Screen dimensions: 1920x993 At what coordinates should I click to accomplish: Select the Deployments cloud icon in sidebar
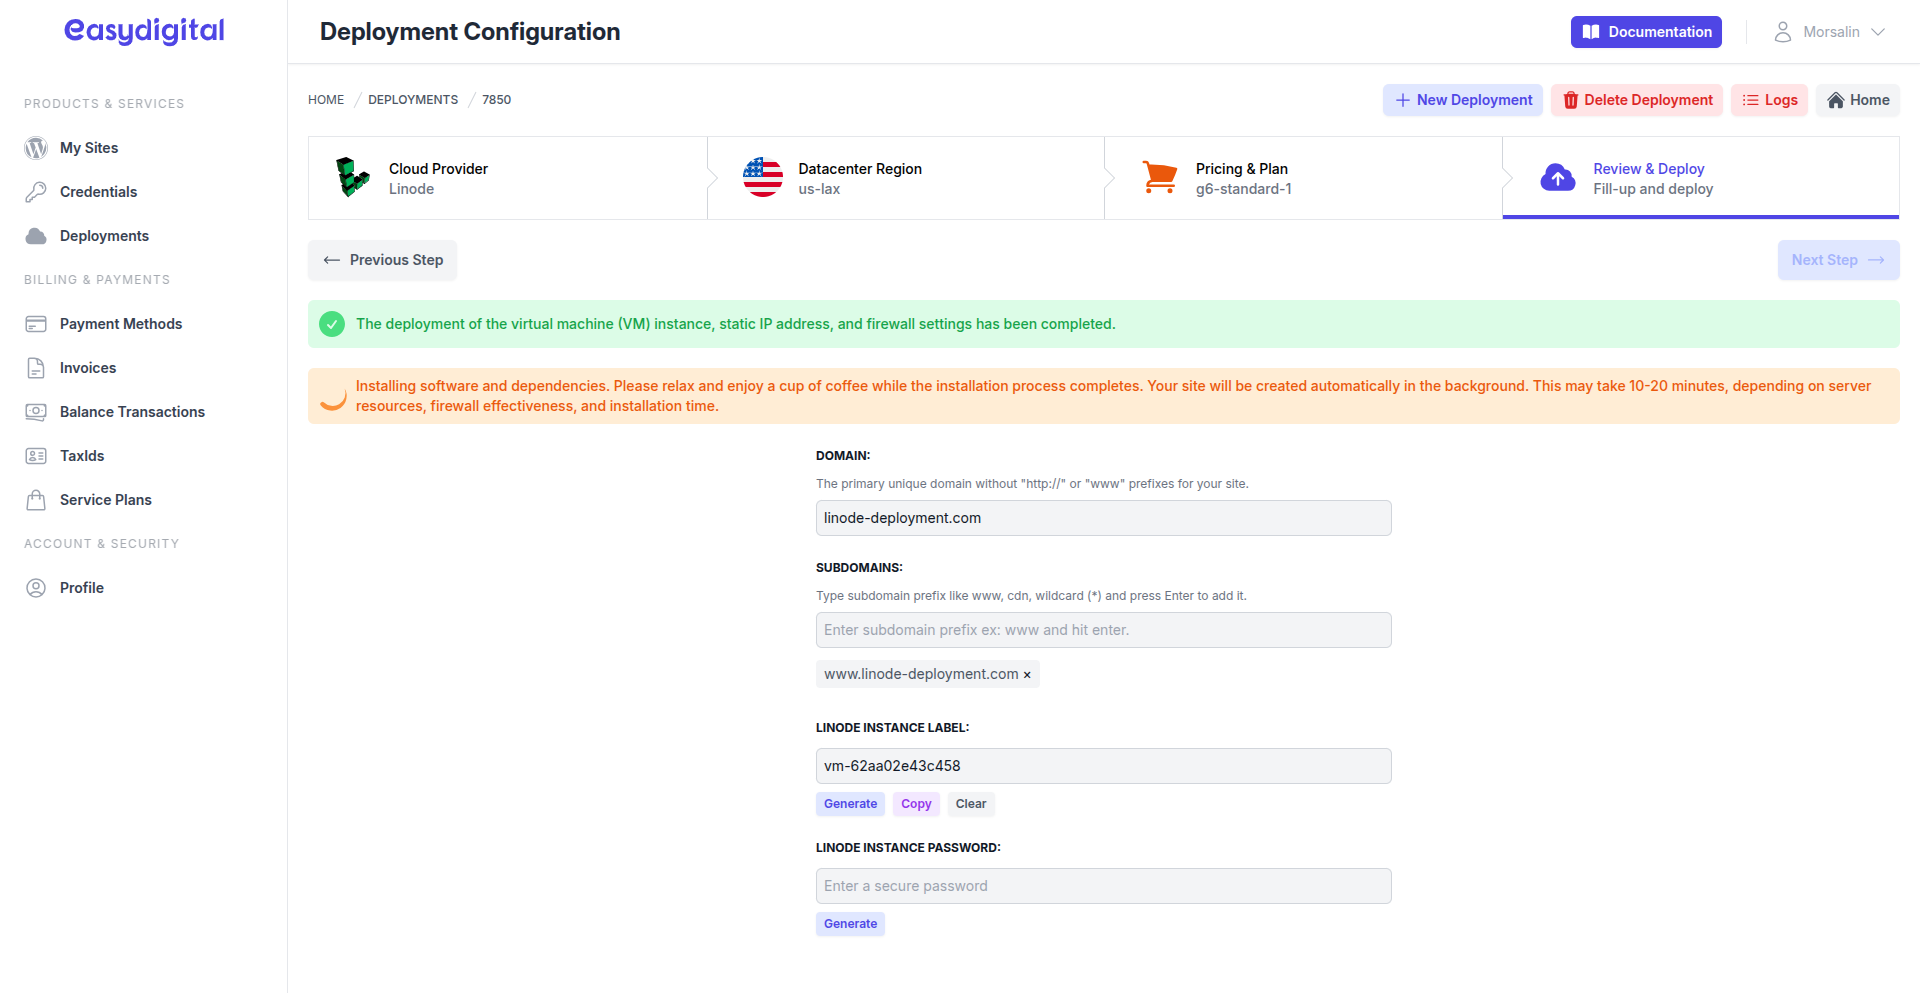[x=36, y=236]
